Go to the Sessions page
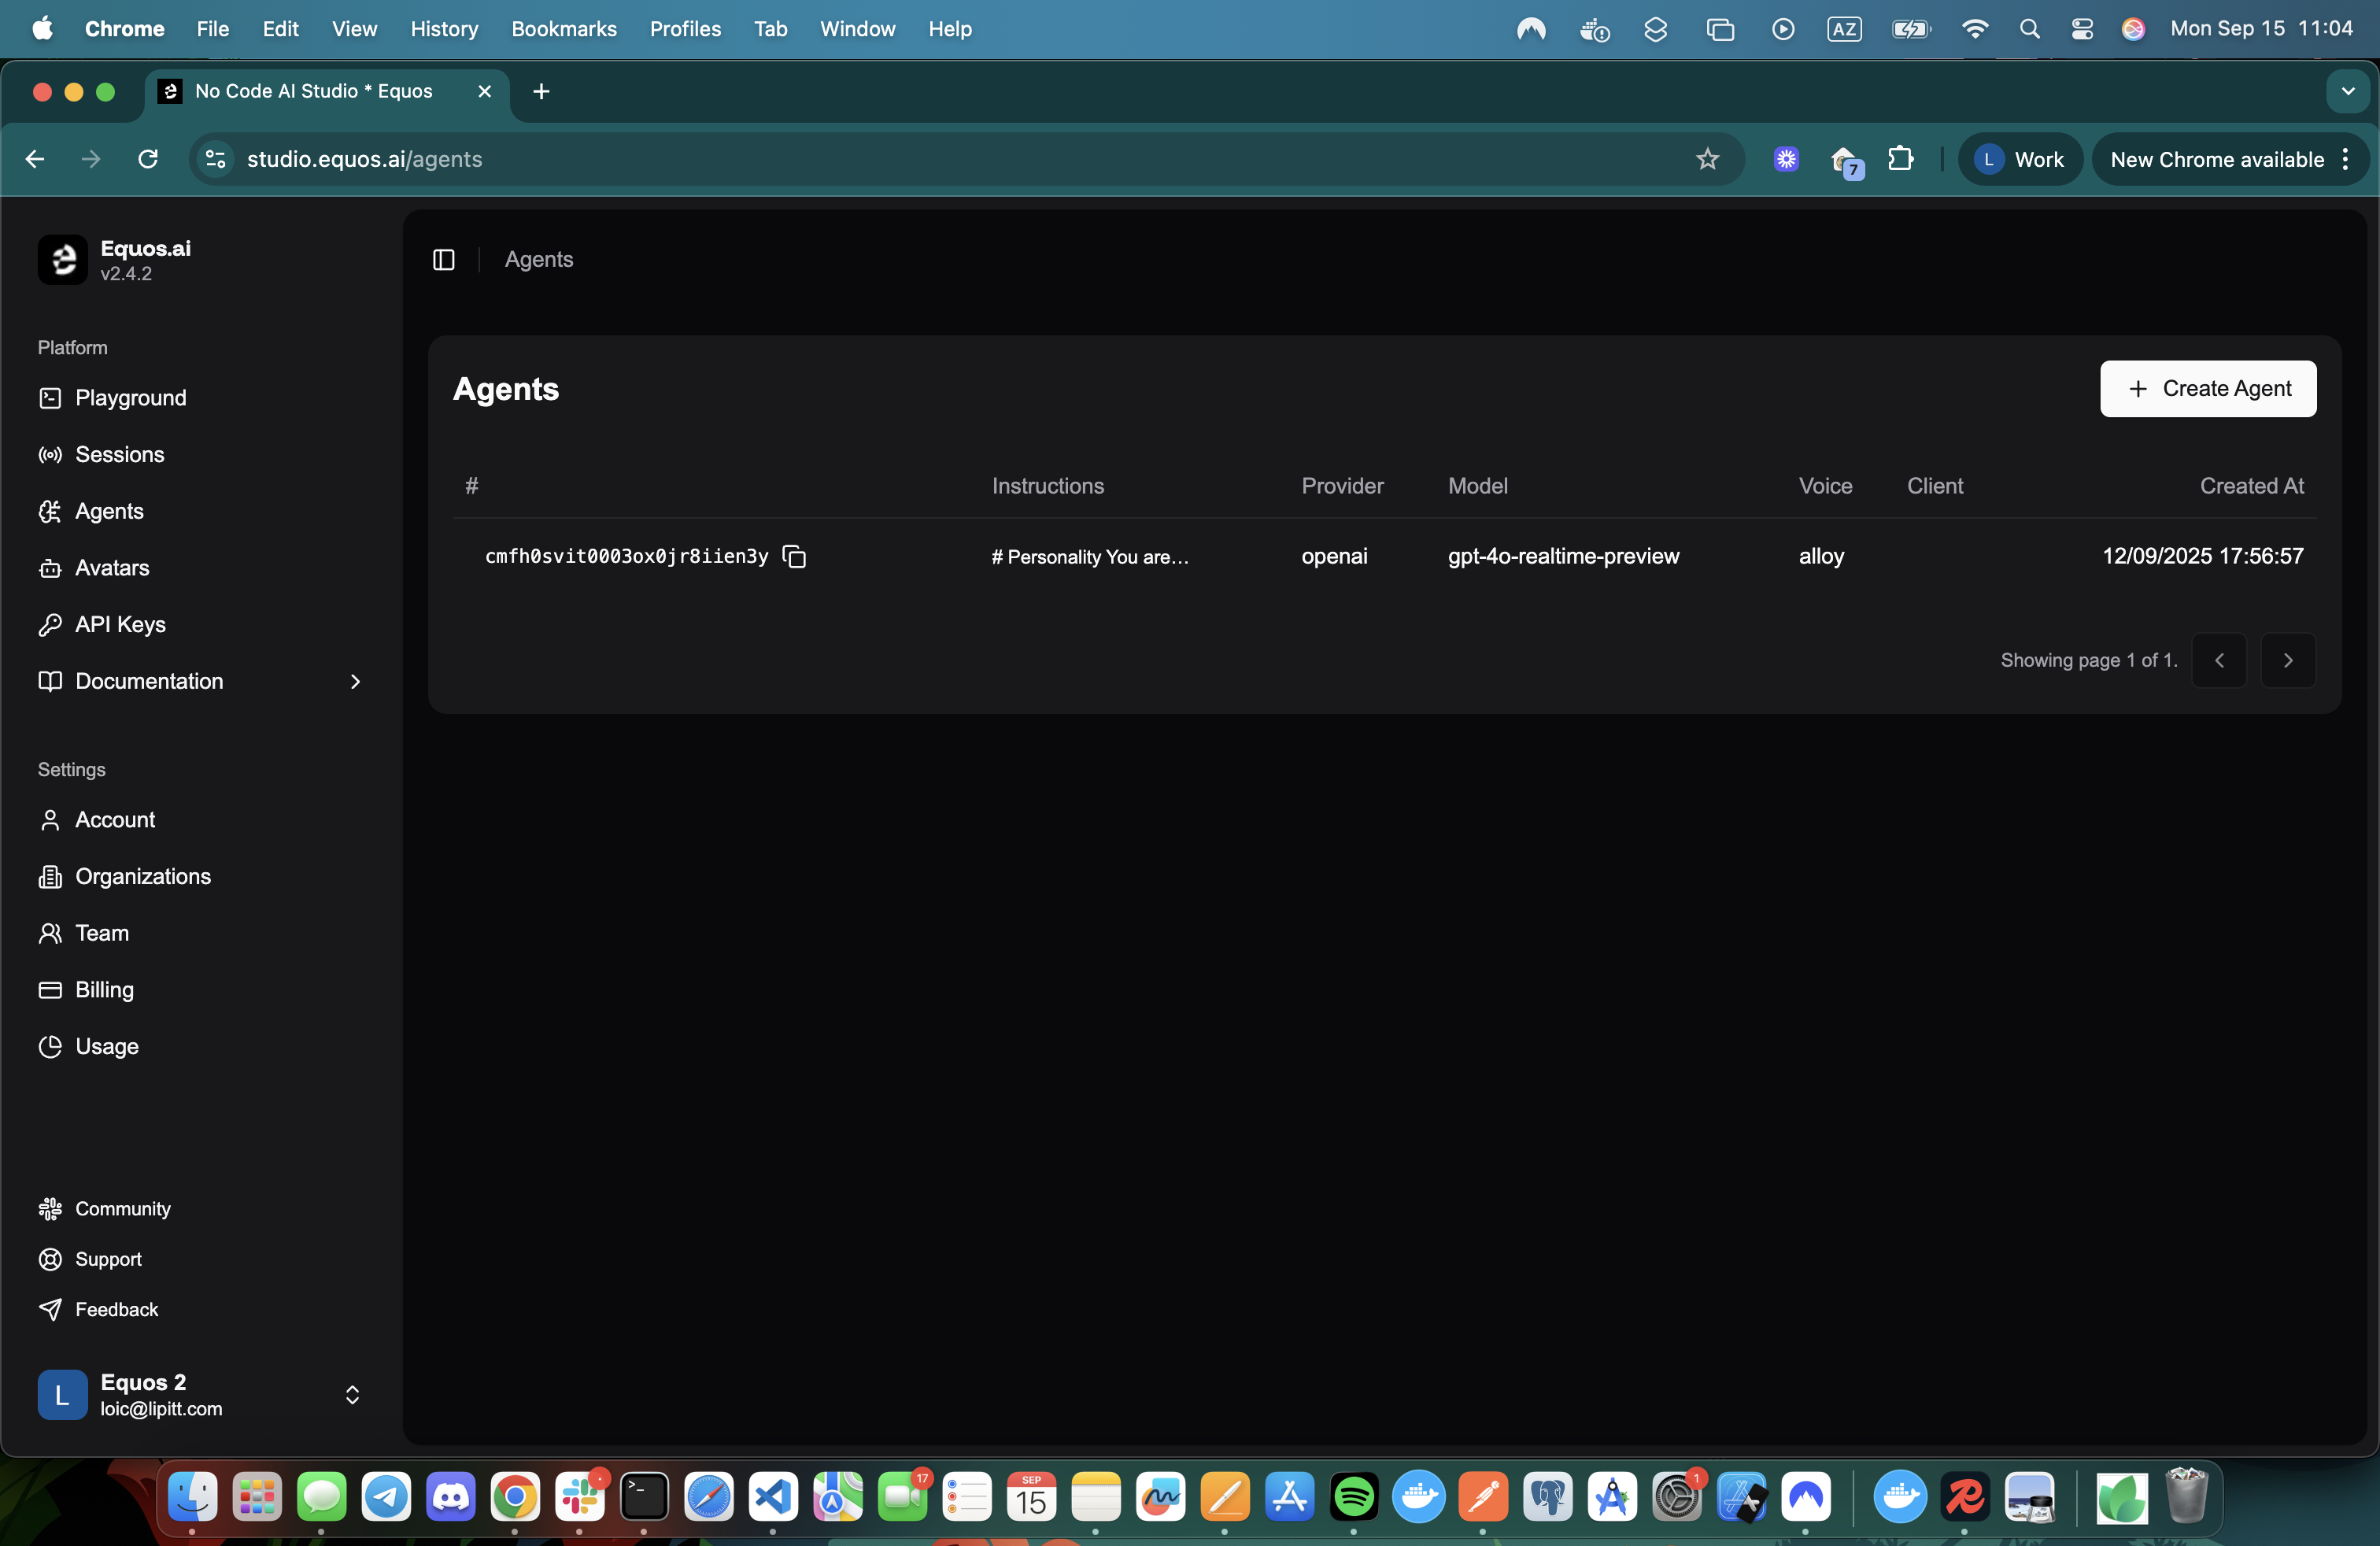Image resolution: width=2380 pixels, height=1546 pixels. coord(119,455)
